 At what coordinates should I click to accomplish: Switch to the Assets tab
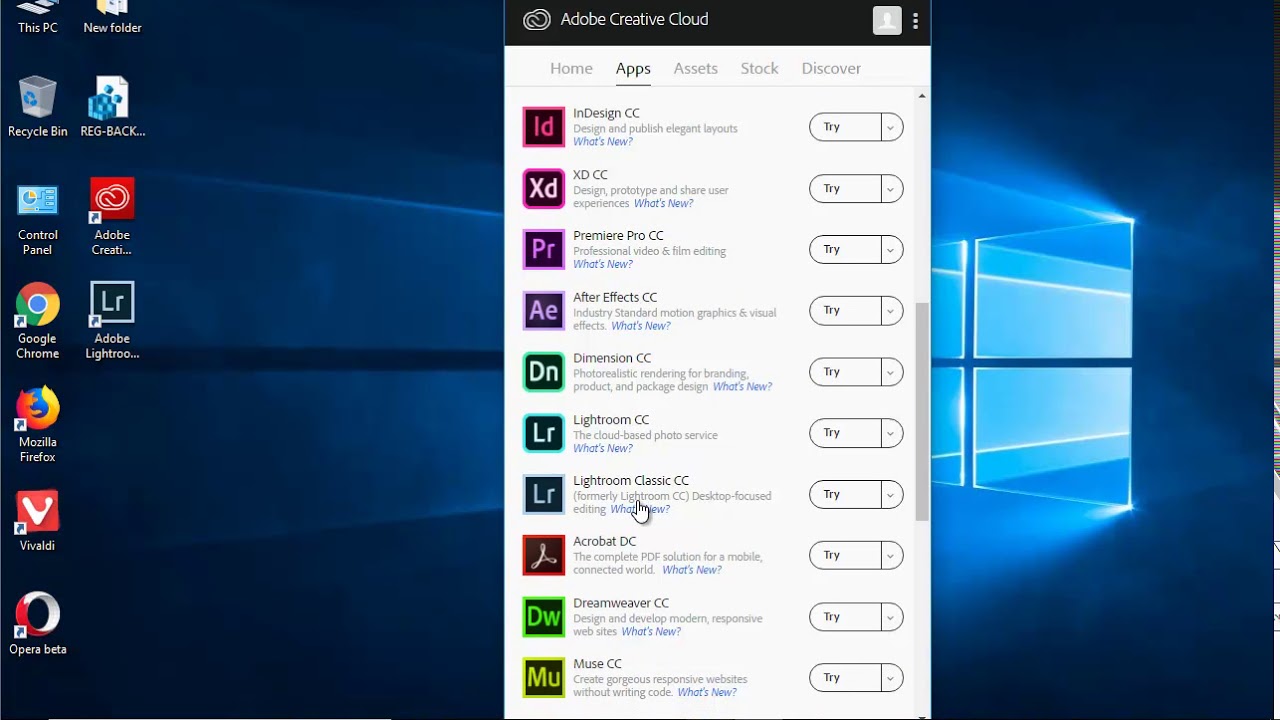[x=695, y=68]
